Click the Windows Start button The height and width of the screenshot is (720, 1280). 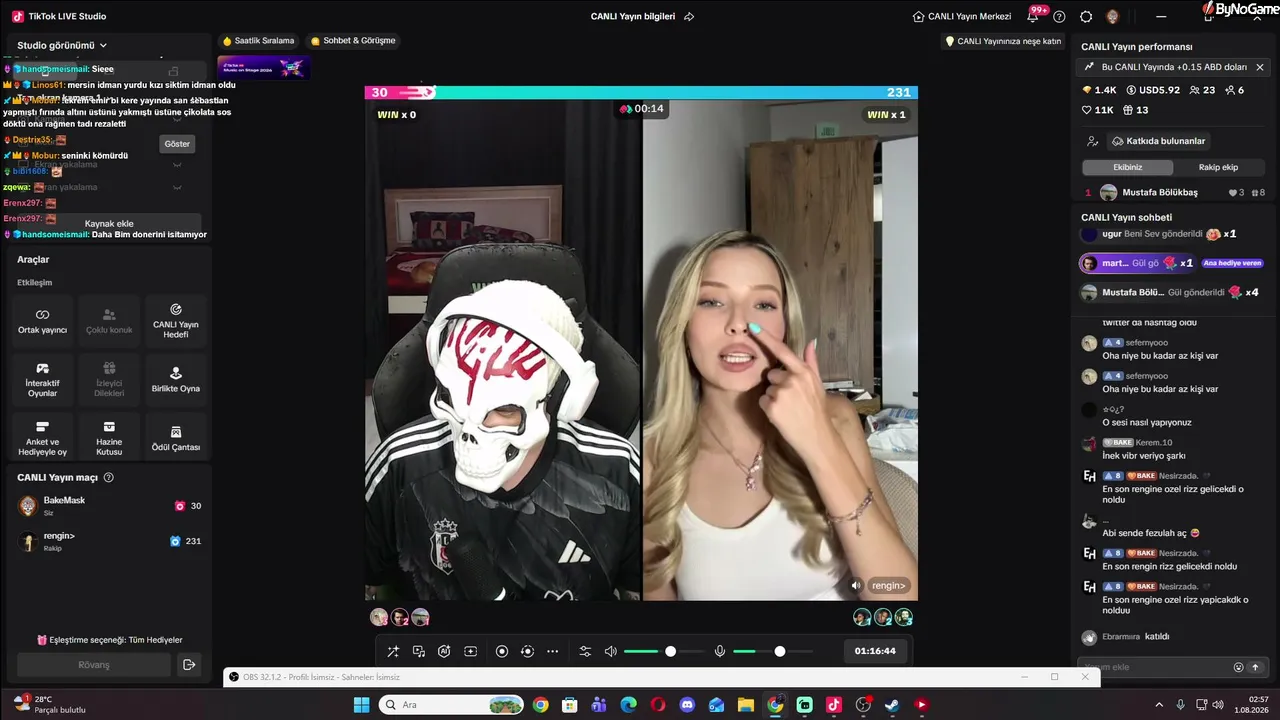tap(361, 705)
